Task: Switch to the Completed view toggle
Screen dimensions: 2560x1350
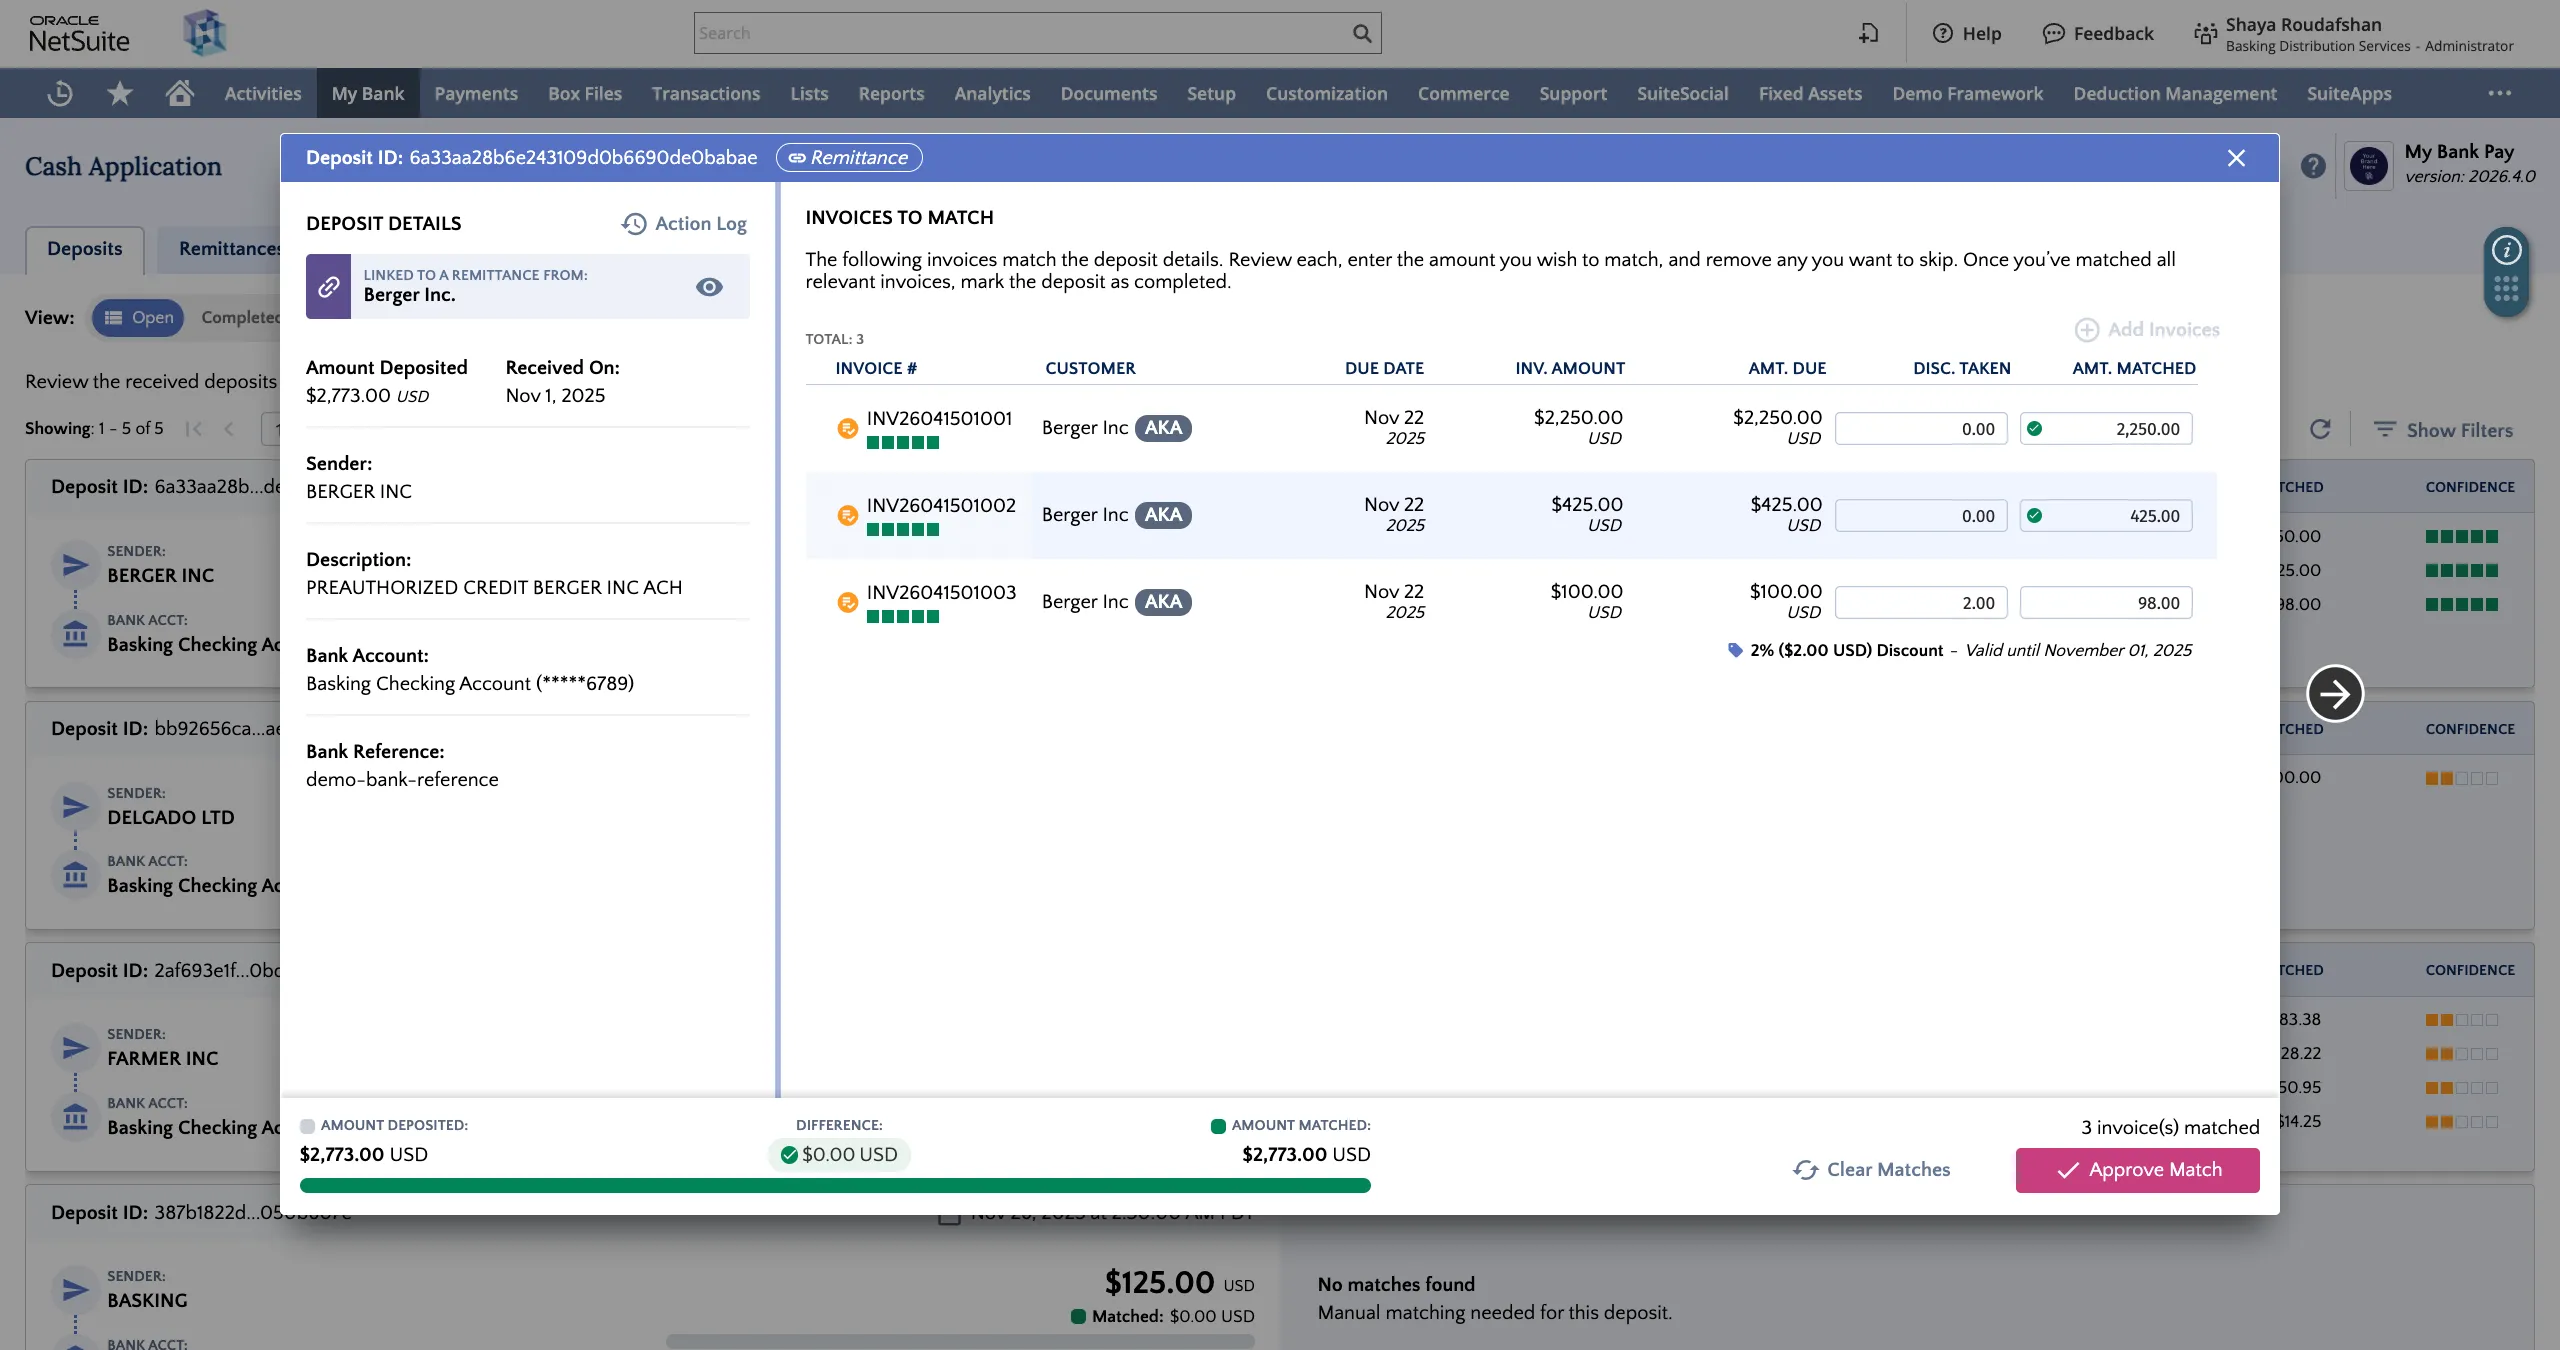Action: [240, 317]
